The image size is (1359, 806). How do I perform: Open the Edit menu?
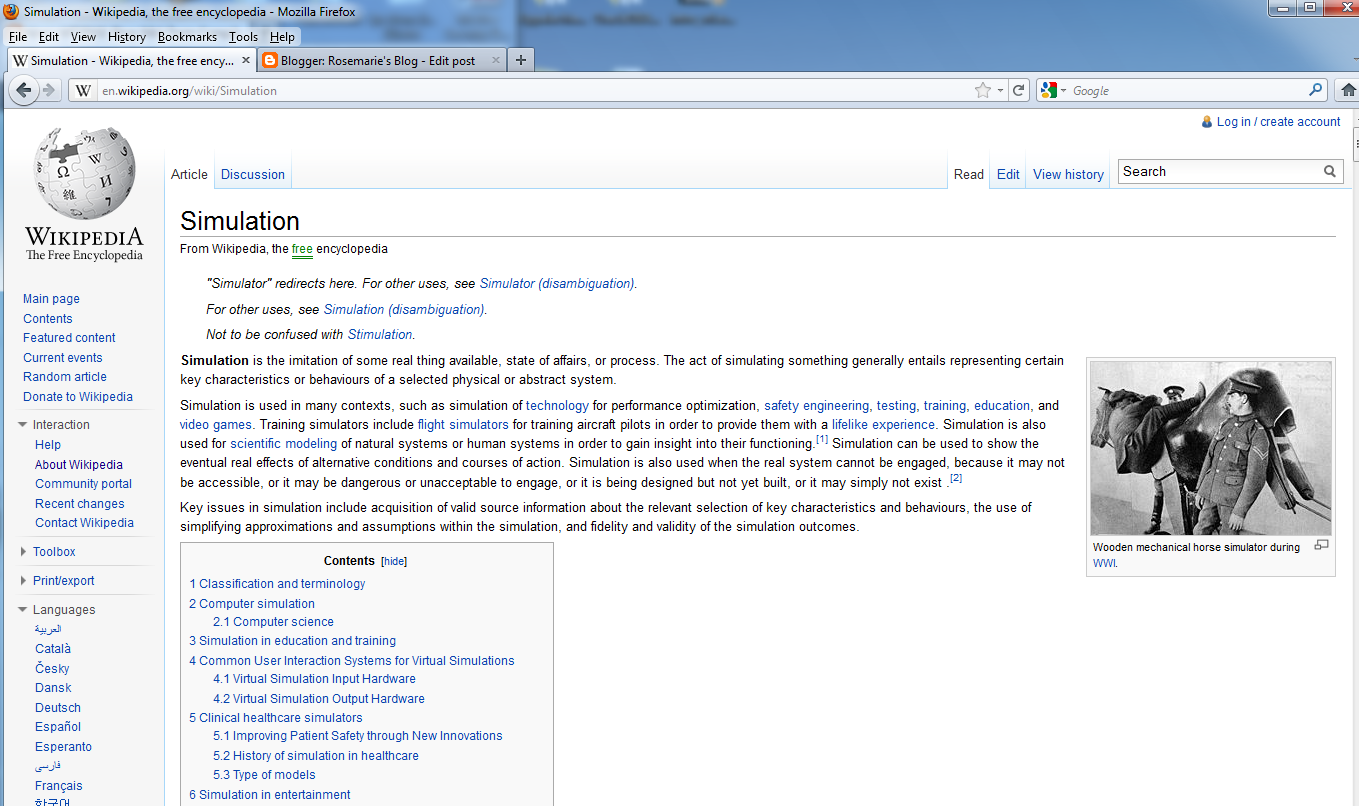point(49,37)
